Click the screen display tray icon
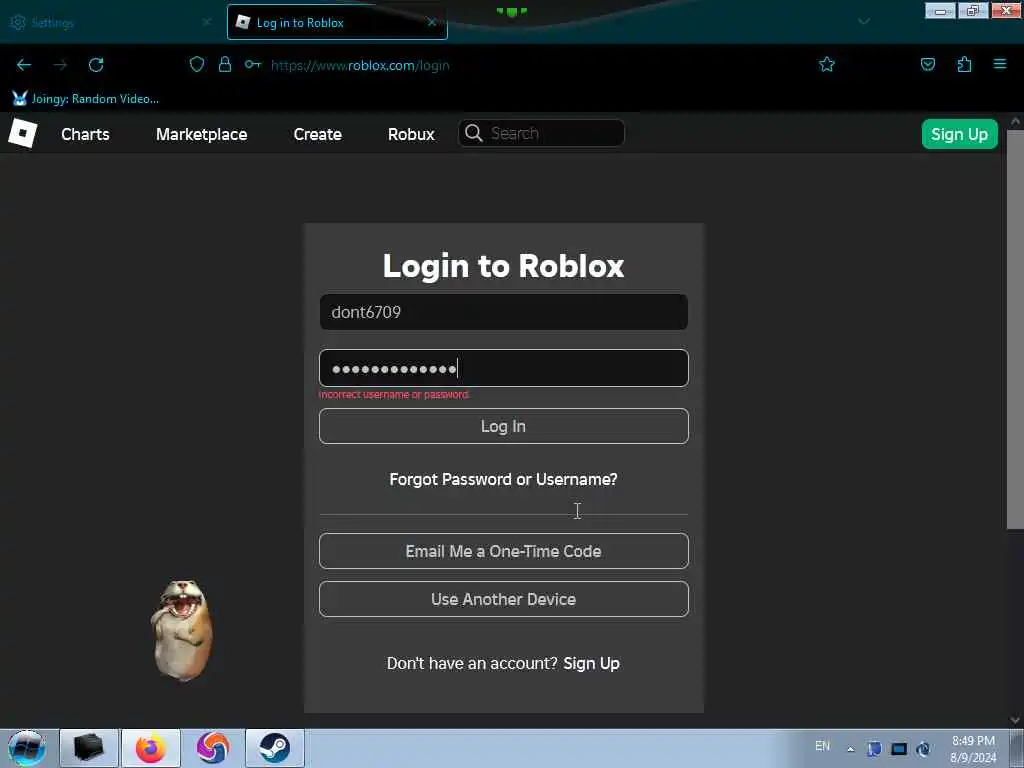 899,748
